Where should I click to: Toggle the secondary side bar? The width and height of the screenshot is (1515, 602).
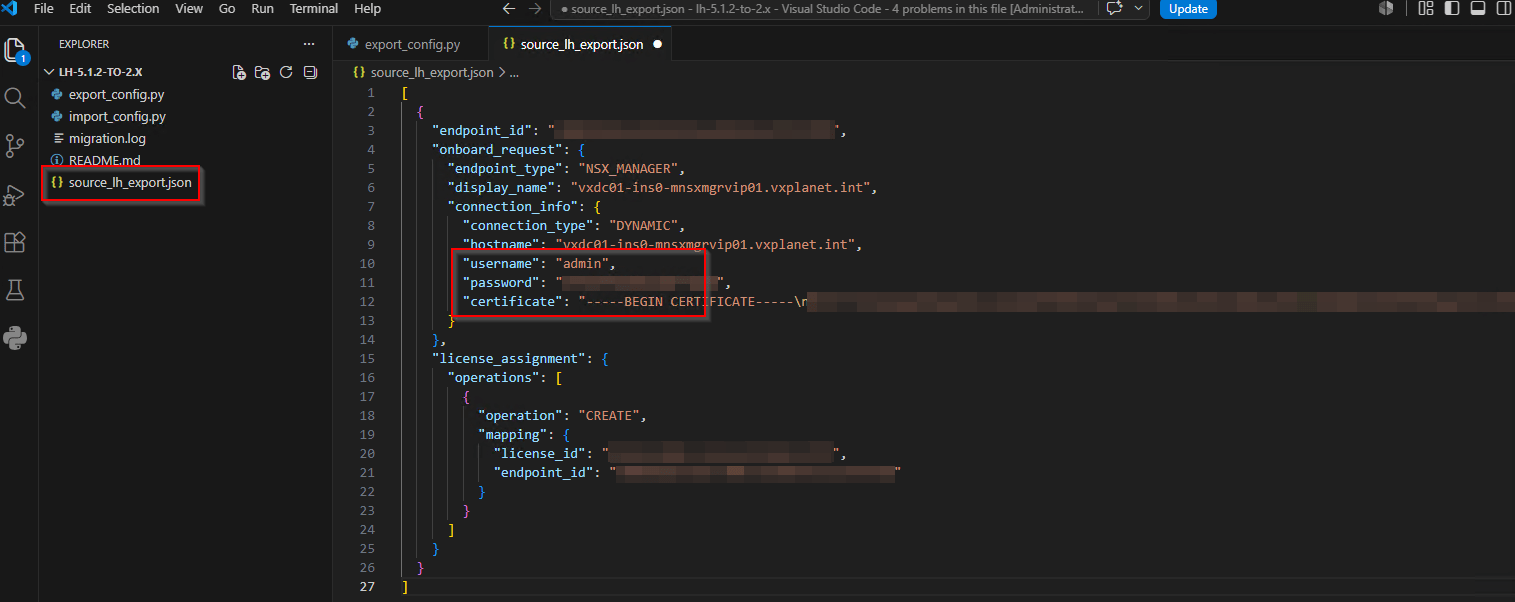pyautogui.click(x=1503, y=9)
